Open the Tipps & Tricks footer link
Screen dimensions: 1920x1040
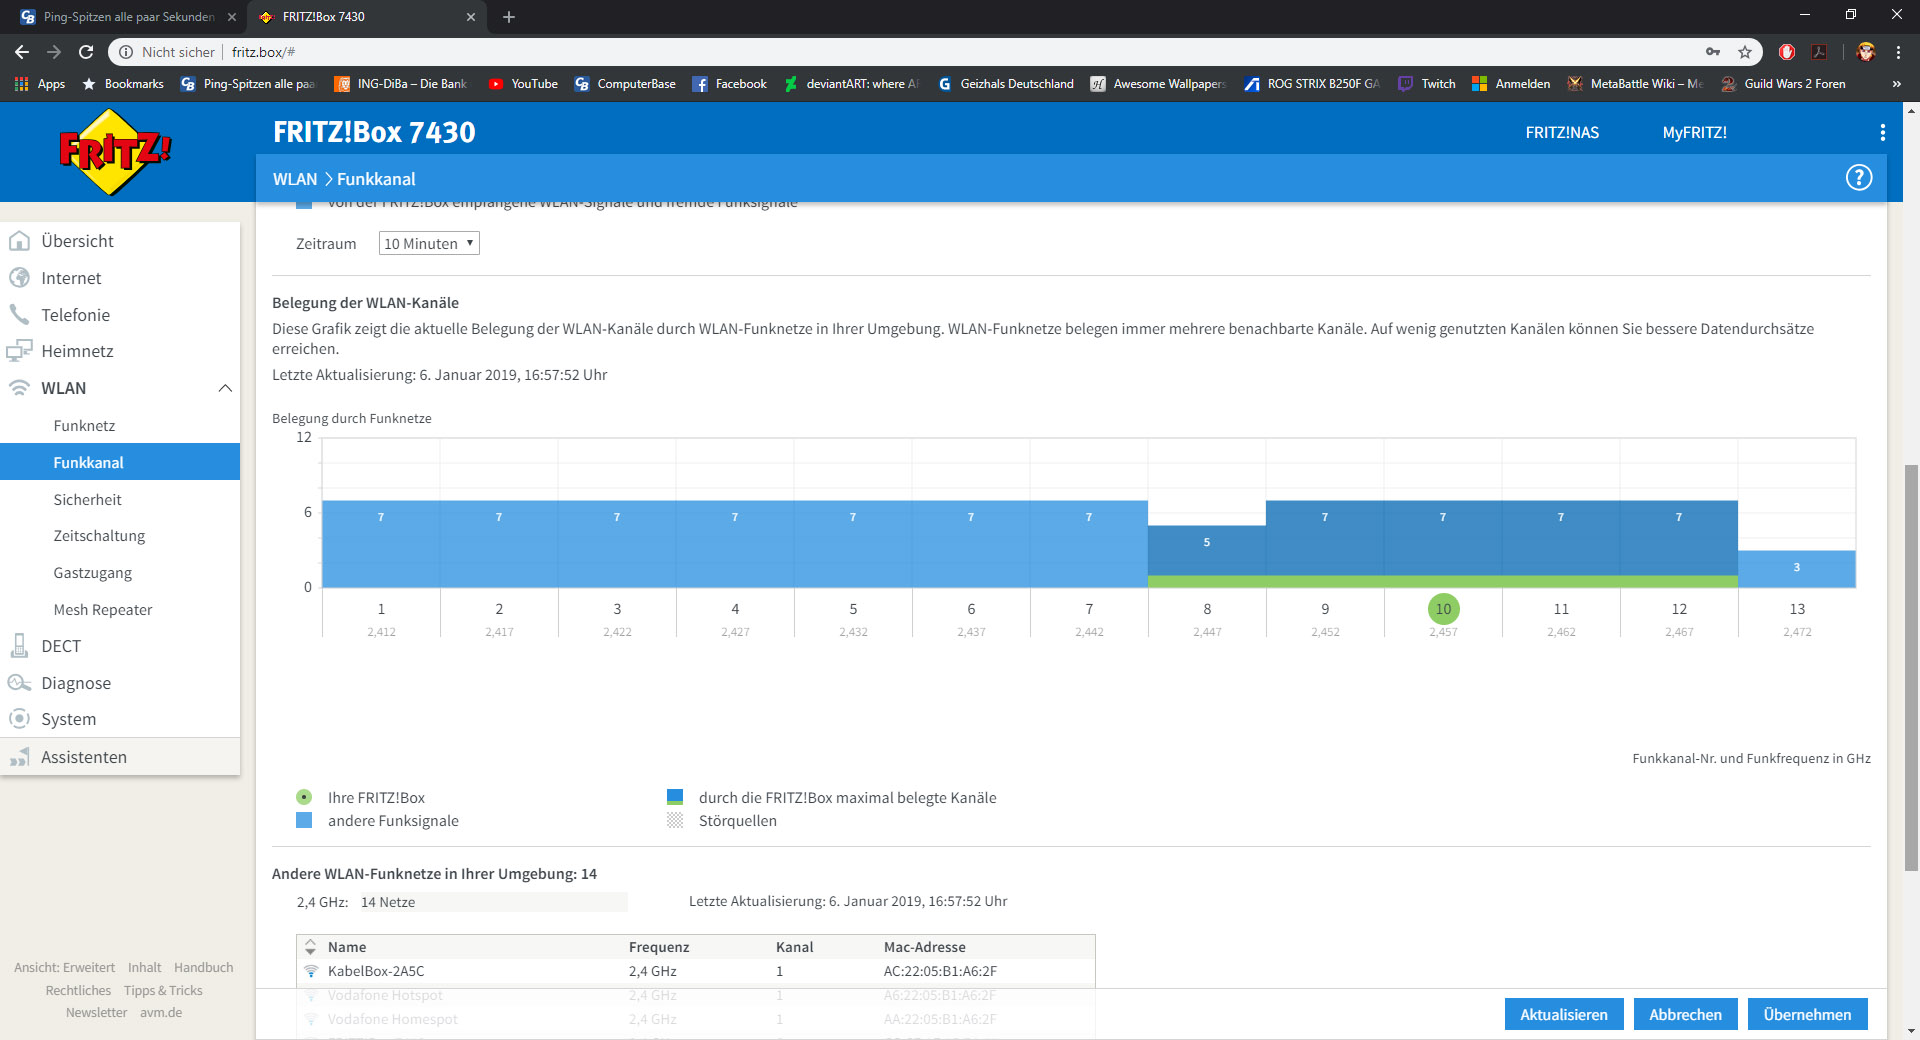coord(163,990)
